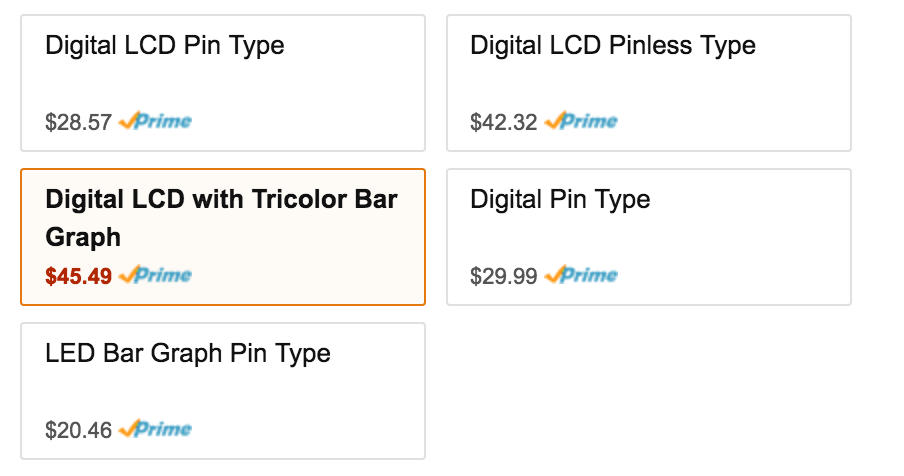Click the Prime badge beside $29.99
Image resolution: width=904 pixels, height=476 pixels.
click(x=581, y=275)
